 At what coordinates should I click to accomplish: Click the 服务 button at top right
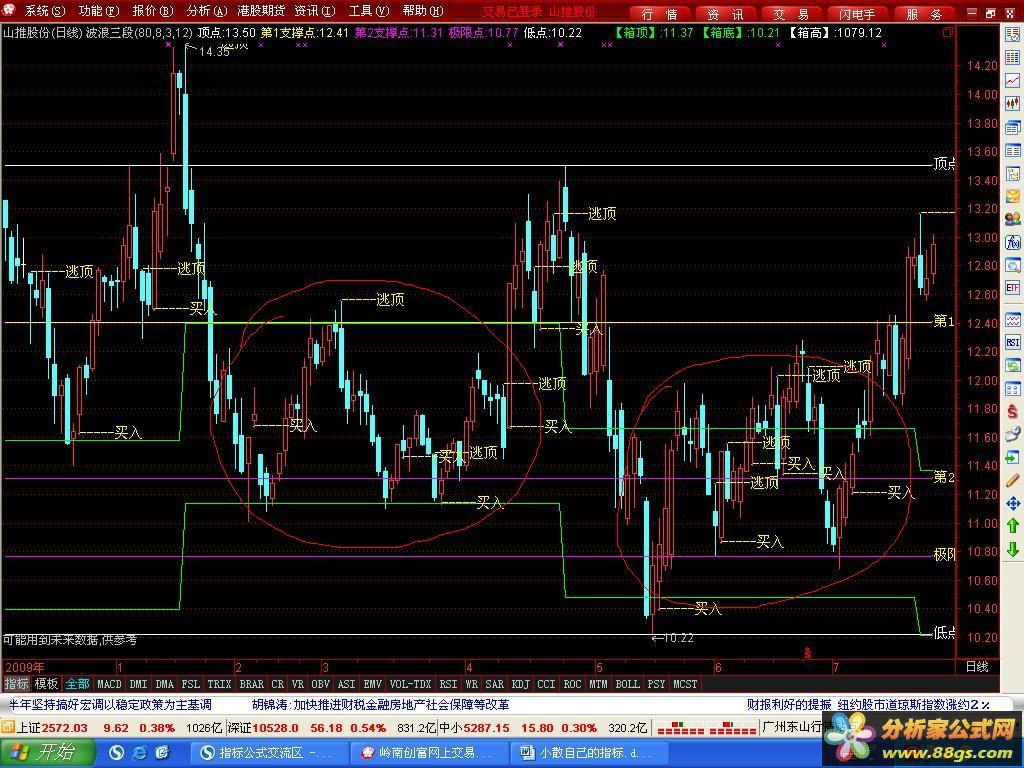(x=924, y=14)
